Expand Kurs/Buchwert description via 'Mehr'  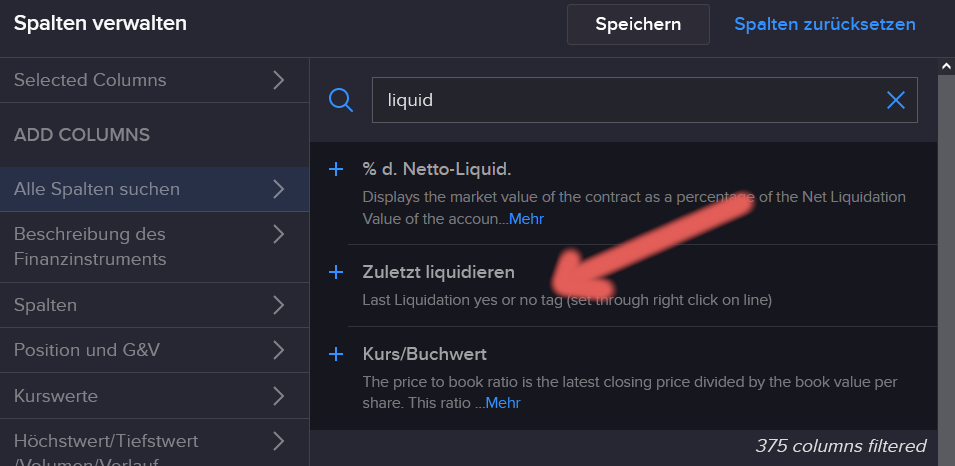click(503, 403)
